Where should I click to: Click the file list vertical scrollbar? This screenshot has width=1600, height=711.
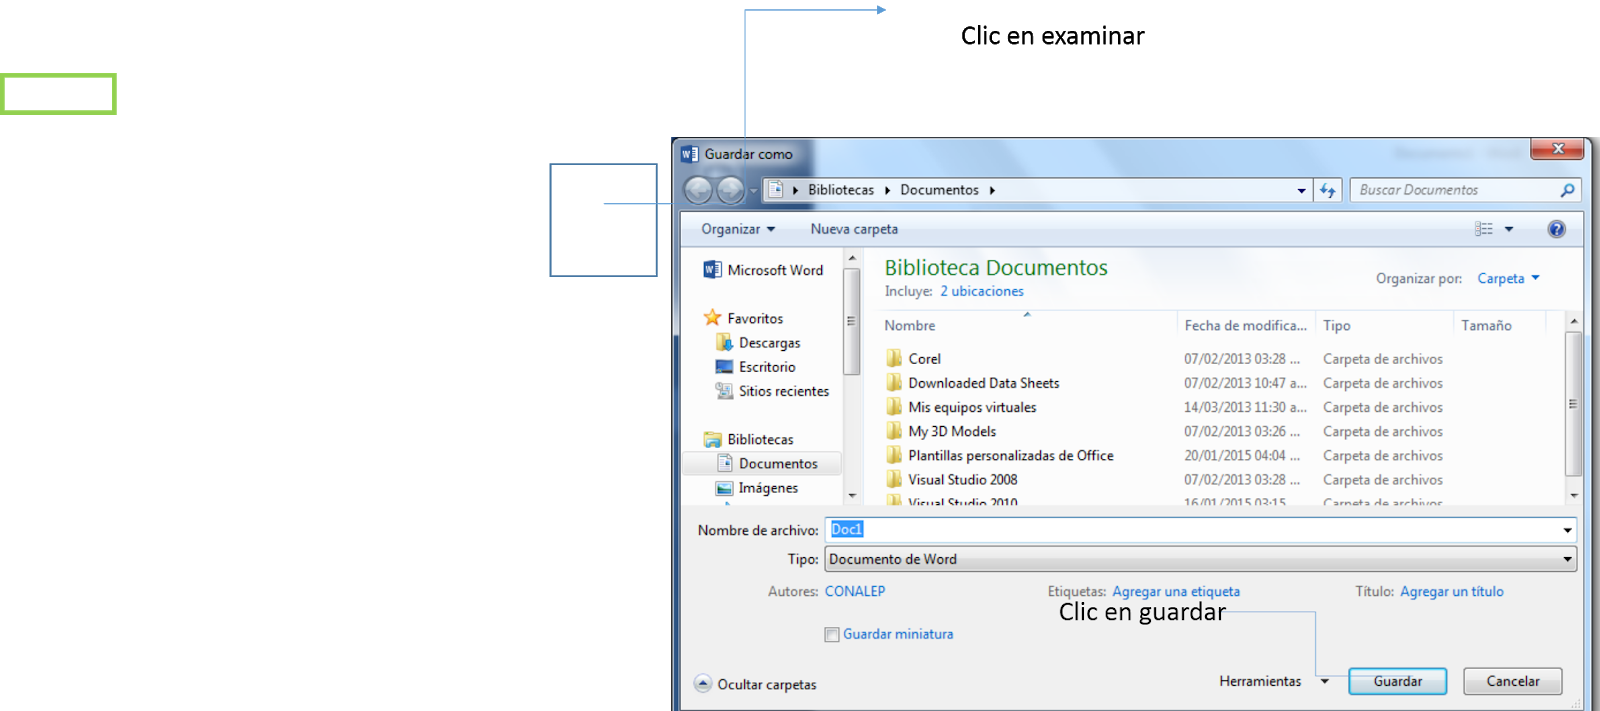[x=1573, y=405]
